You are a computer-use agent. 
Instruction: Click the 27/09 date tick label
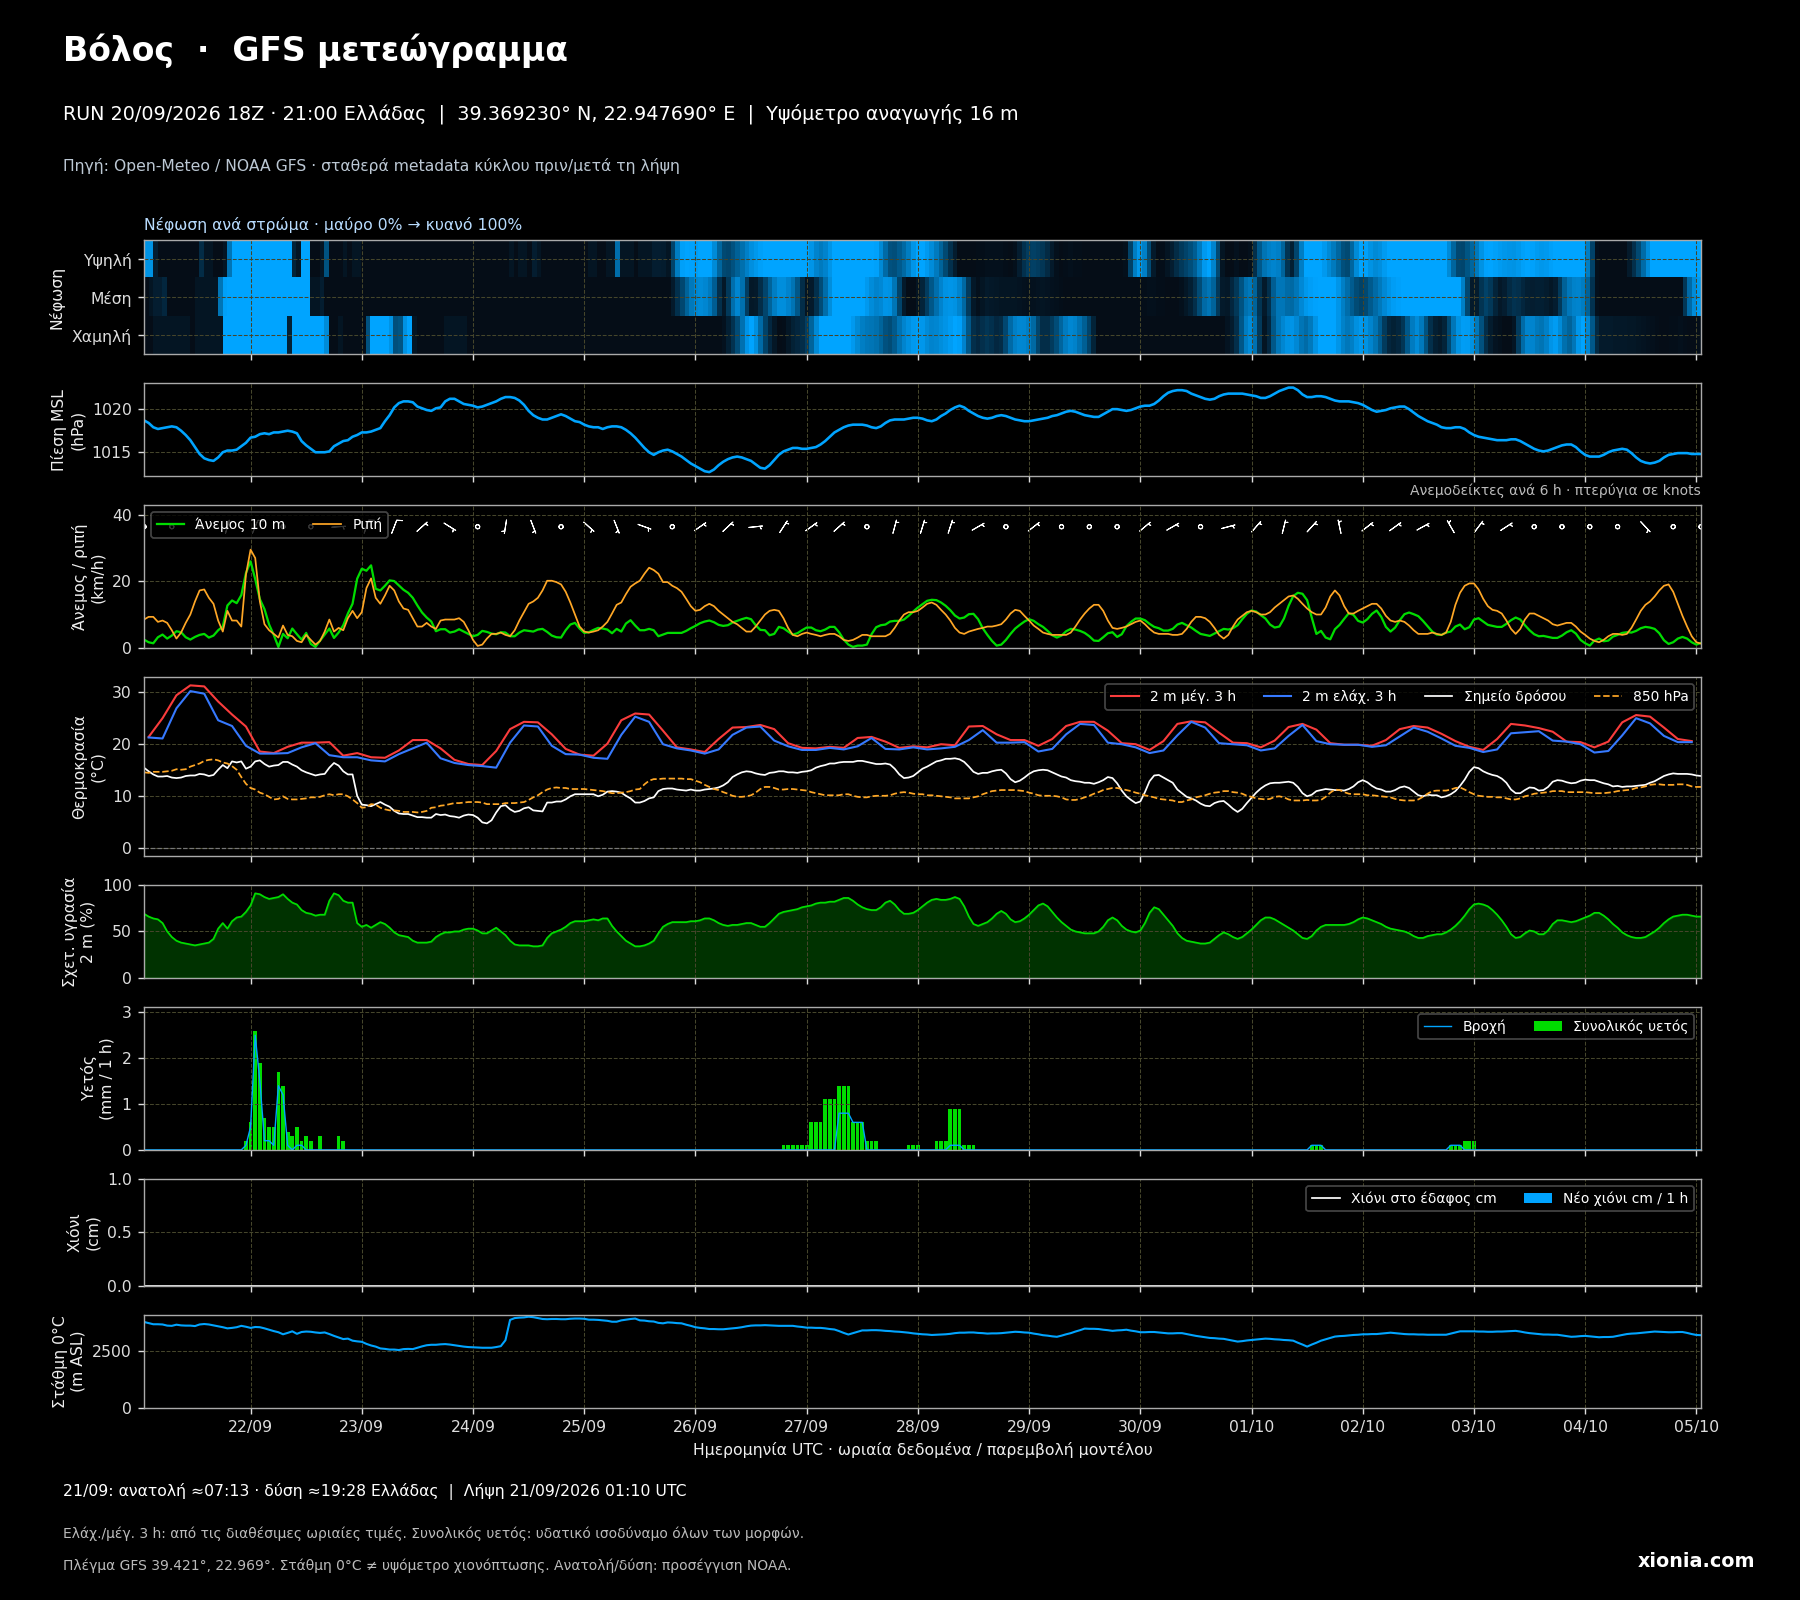pyautogui.click(x=806, y=1426)
